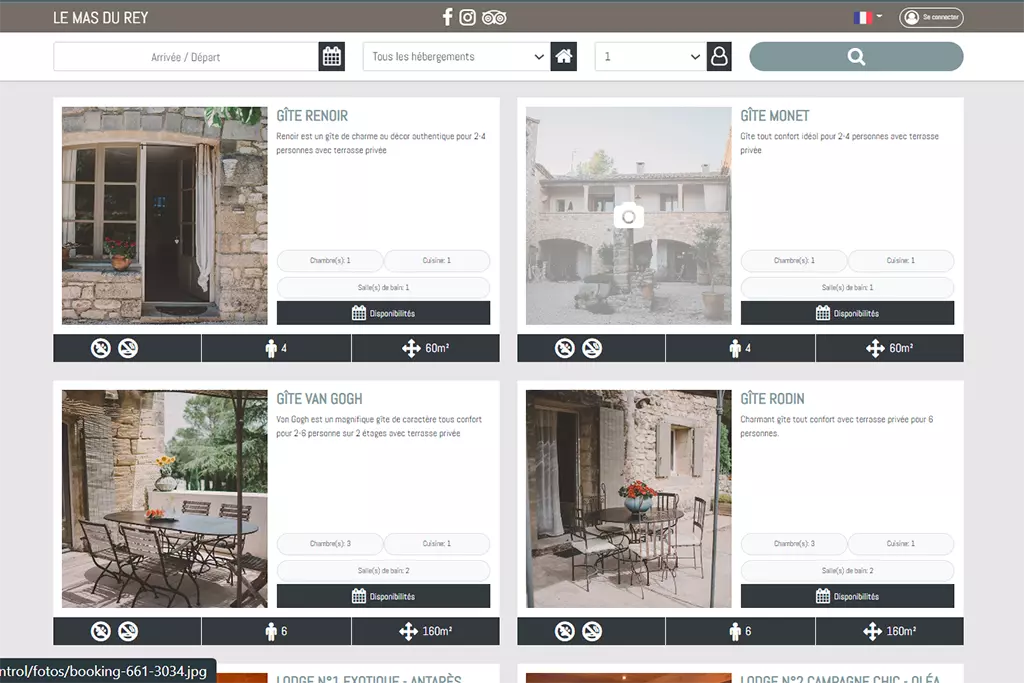Click the no-smoking icon under Gîte Van Gogh

coord(128,631)
